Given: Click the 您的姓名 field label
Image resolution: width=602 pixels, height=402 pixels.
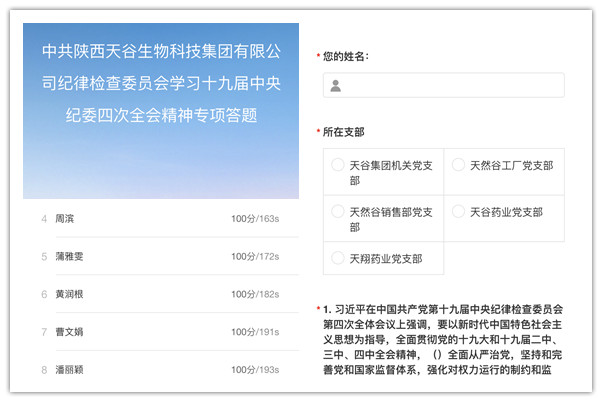Looking at the screenshot, I should point(345,56).
